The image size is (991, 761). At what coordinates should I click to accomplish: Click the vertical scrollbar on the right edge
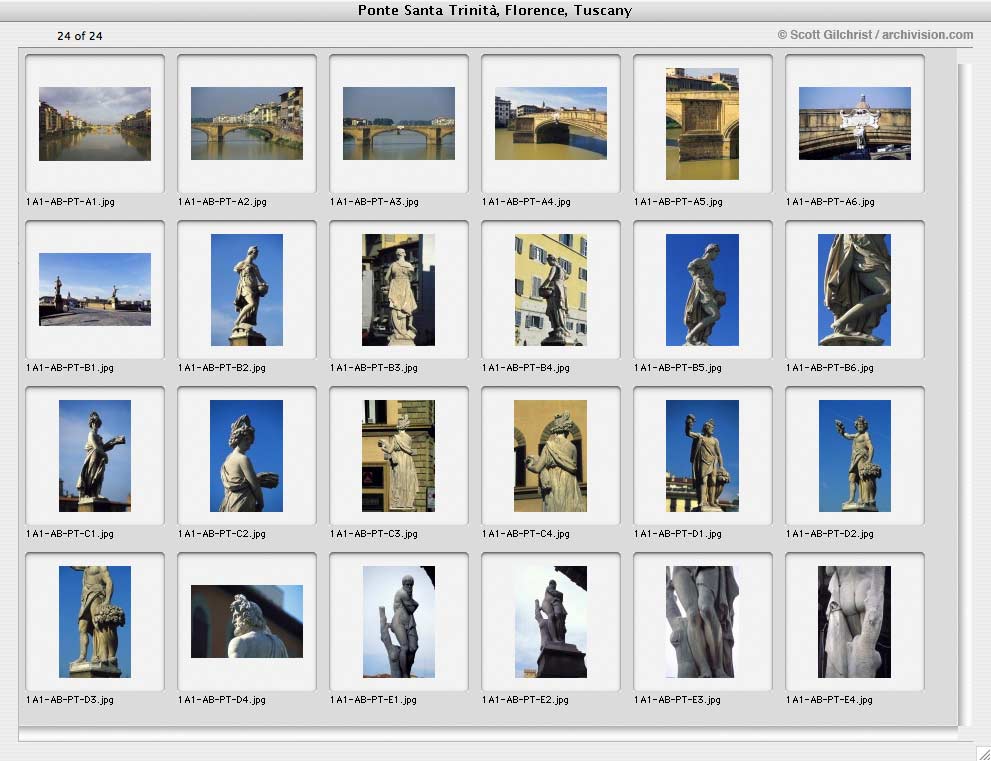pos(964,395)
